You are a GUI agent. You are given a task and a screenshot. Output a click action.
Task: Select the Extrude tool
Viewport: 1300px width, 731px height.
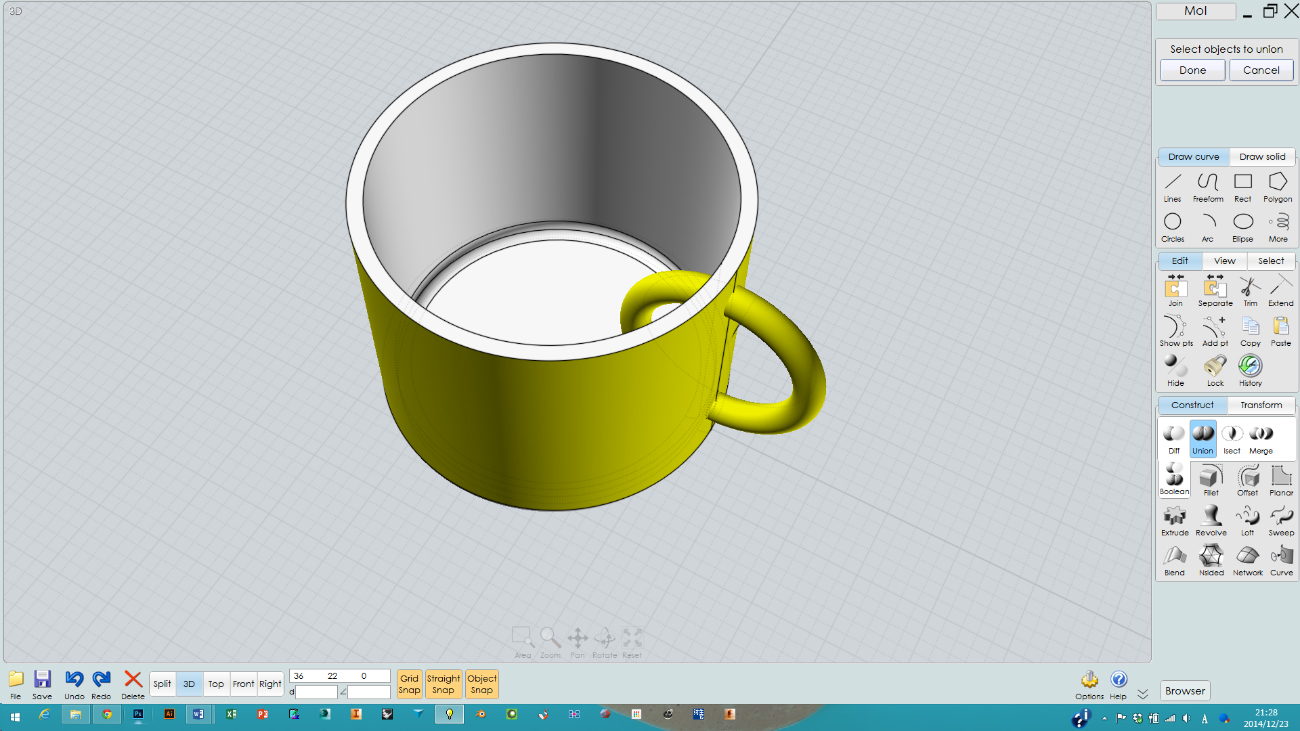pos(1175,520)
